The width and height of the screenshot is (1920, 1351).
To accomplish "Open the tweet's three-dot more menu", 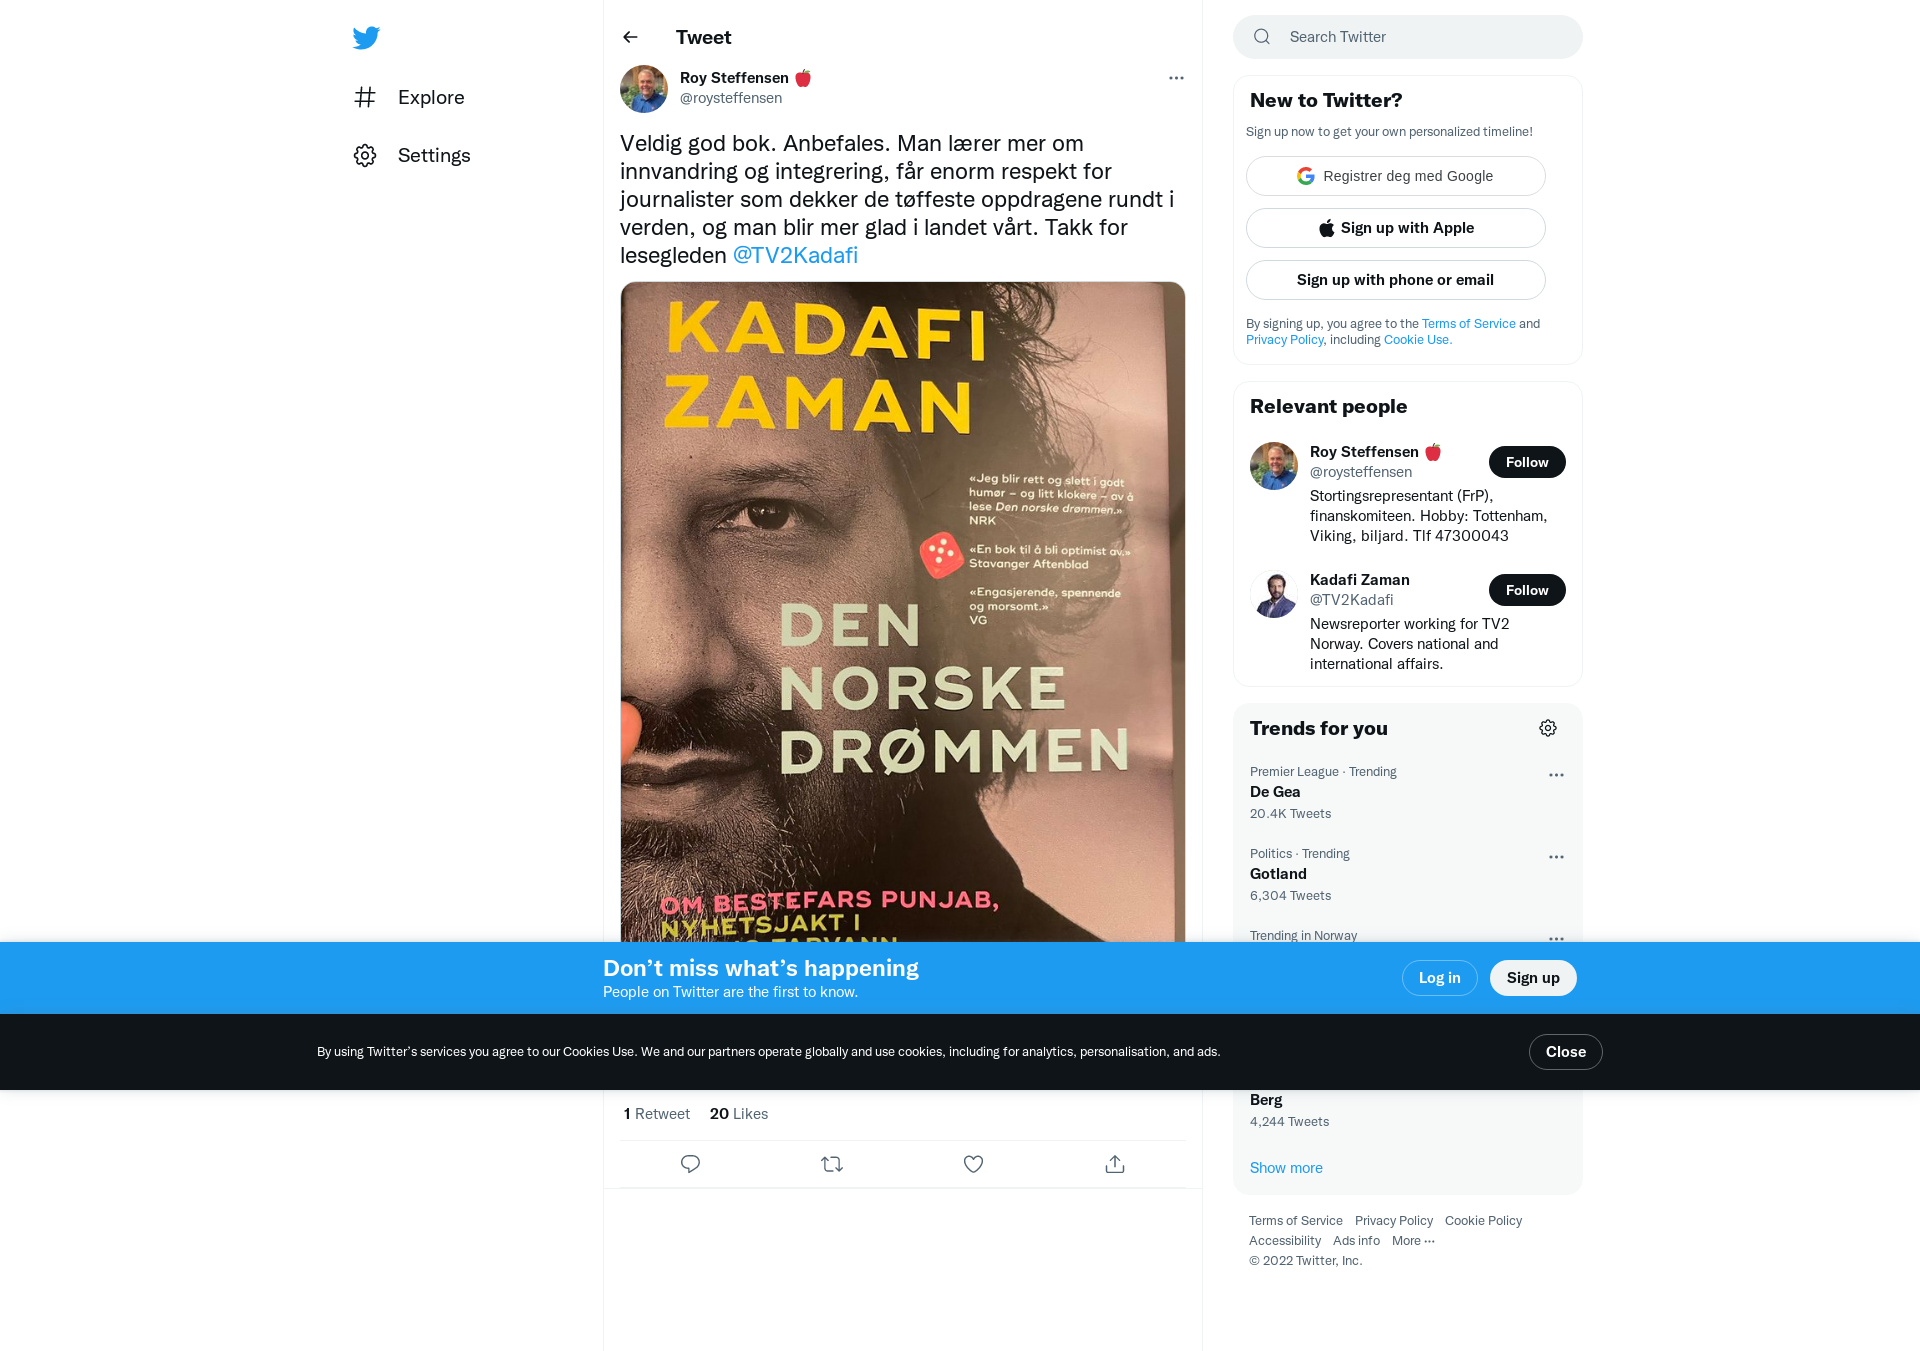I will click(1176, 78).
